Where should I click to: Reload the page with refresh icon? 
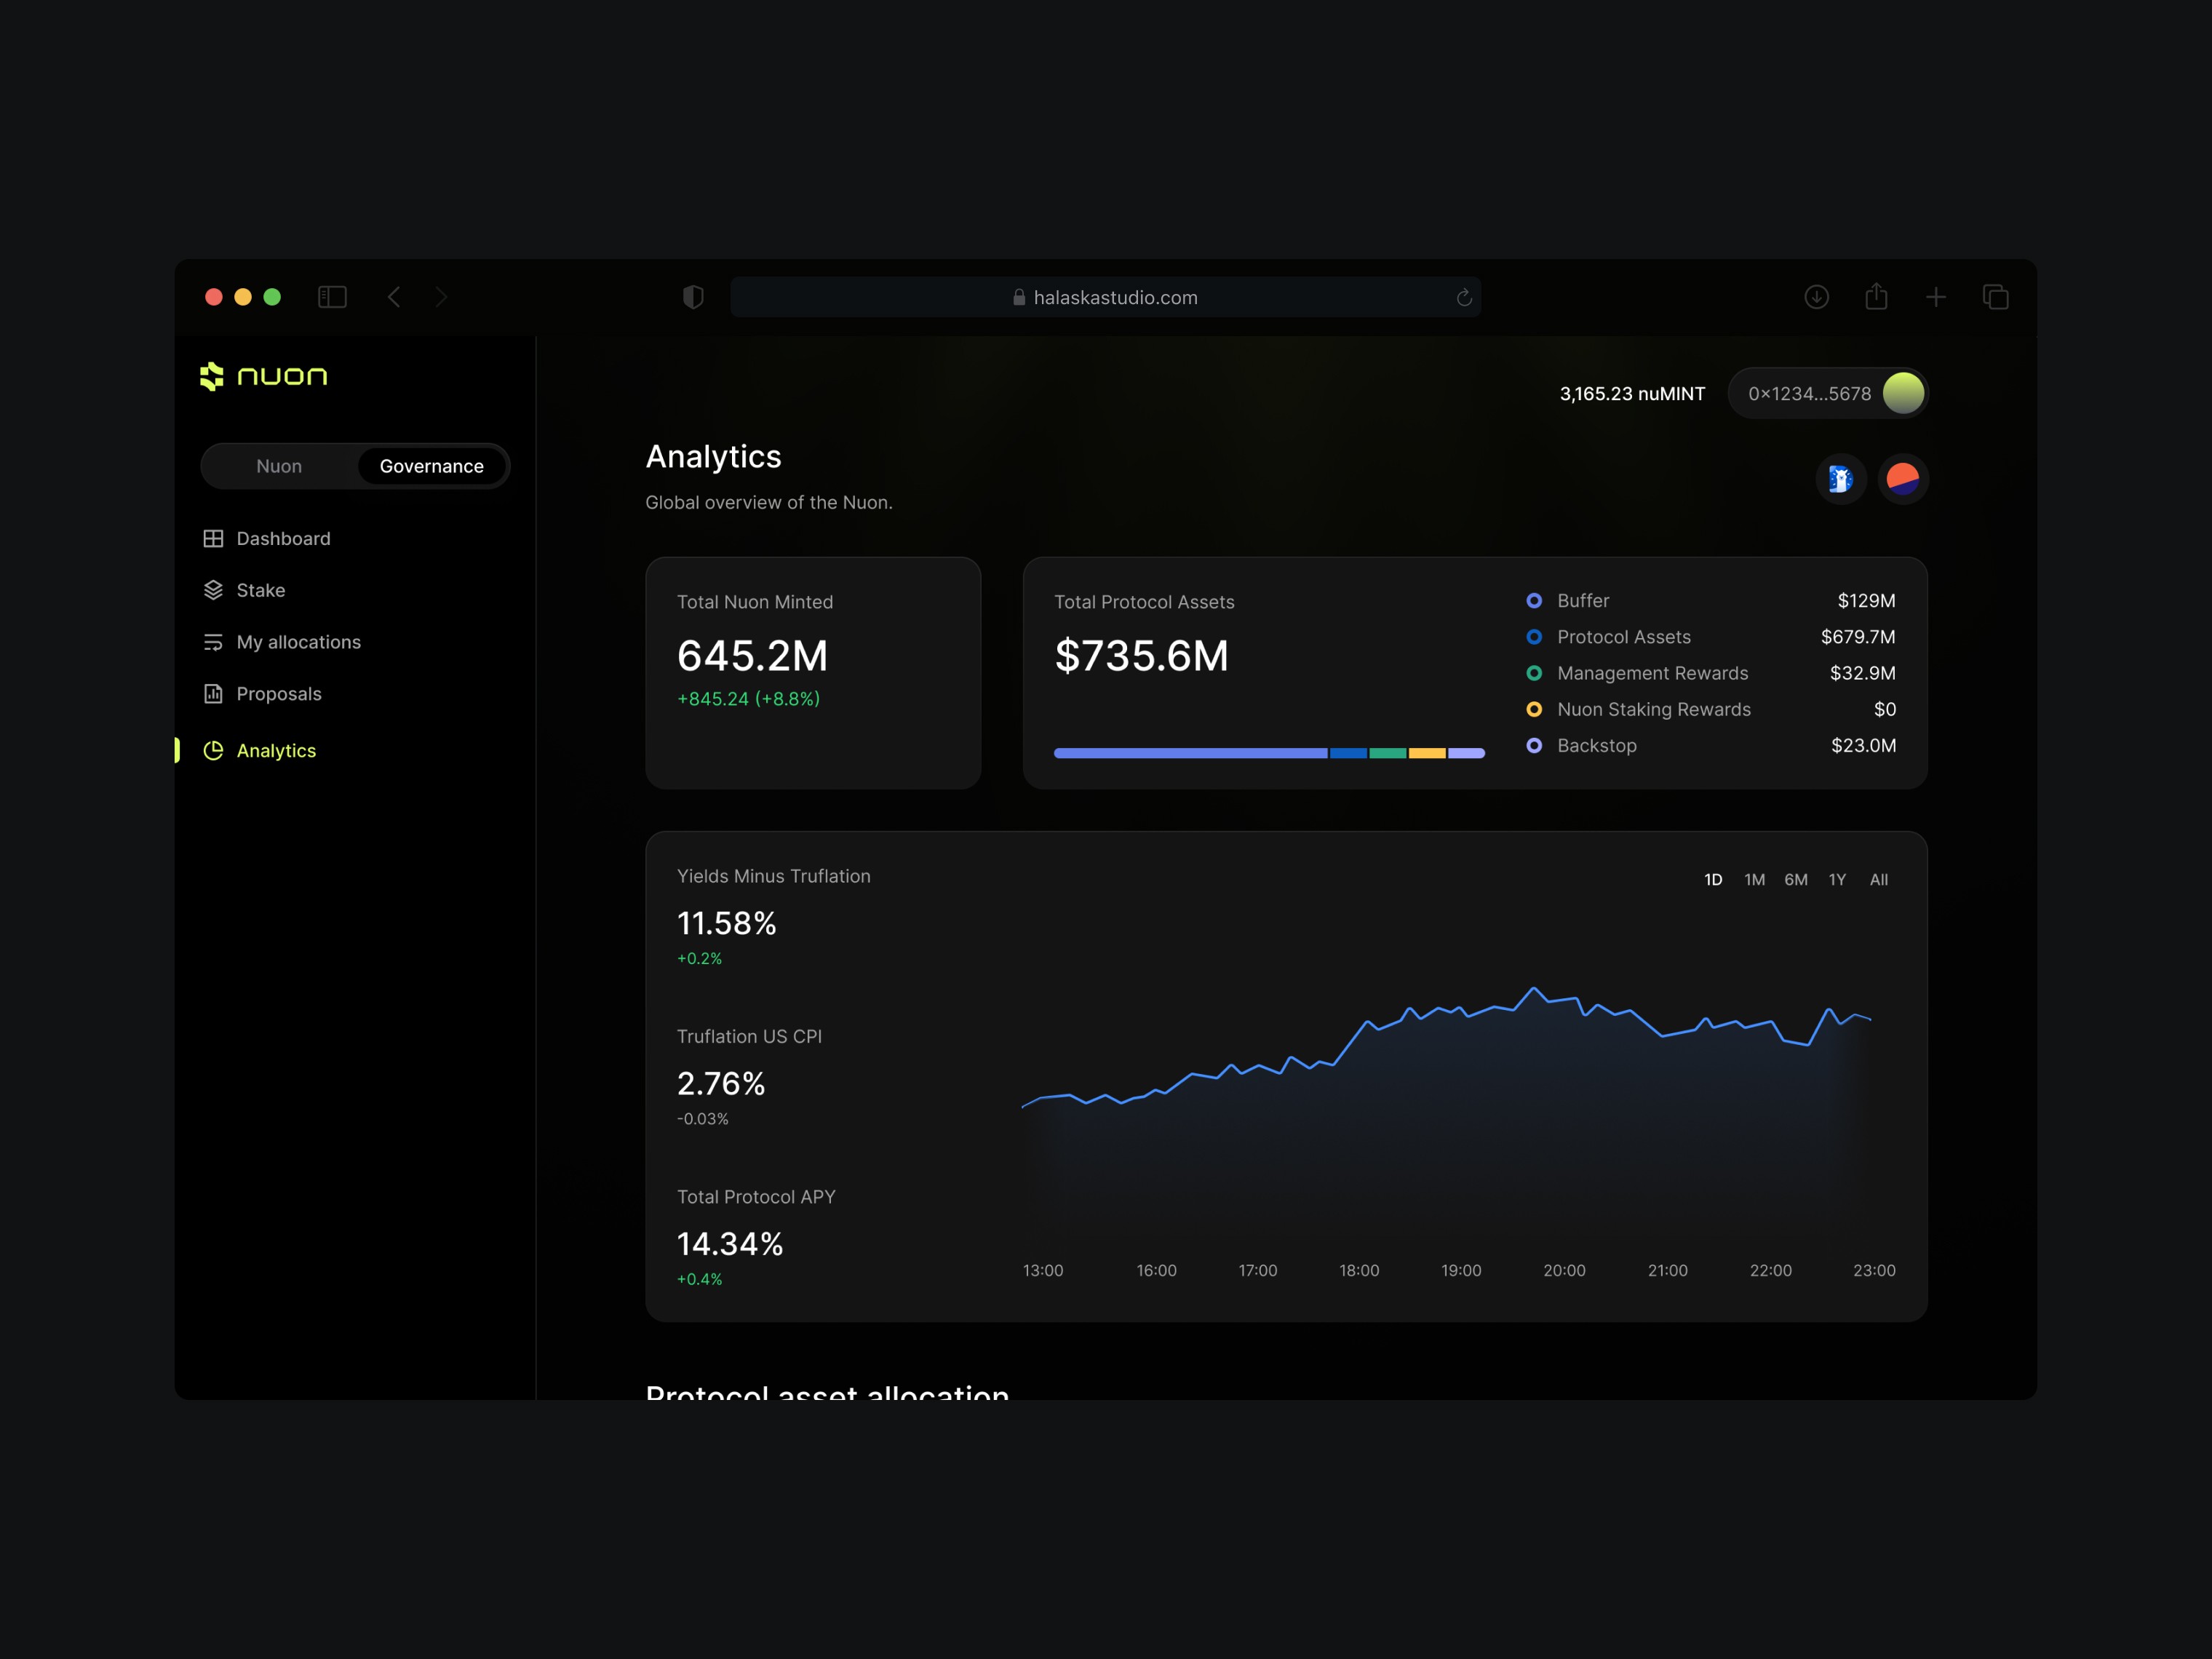pos(1464,298)
